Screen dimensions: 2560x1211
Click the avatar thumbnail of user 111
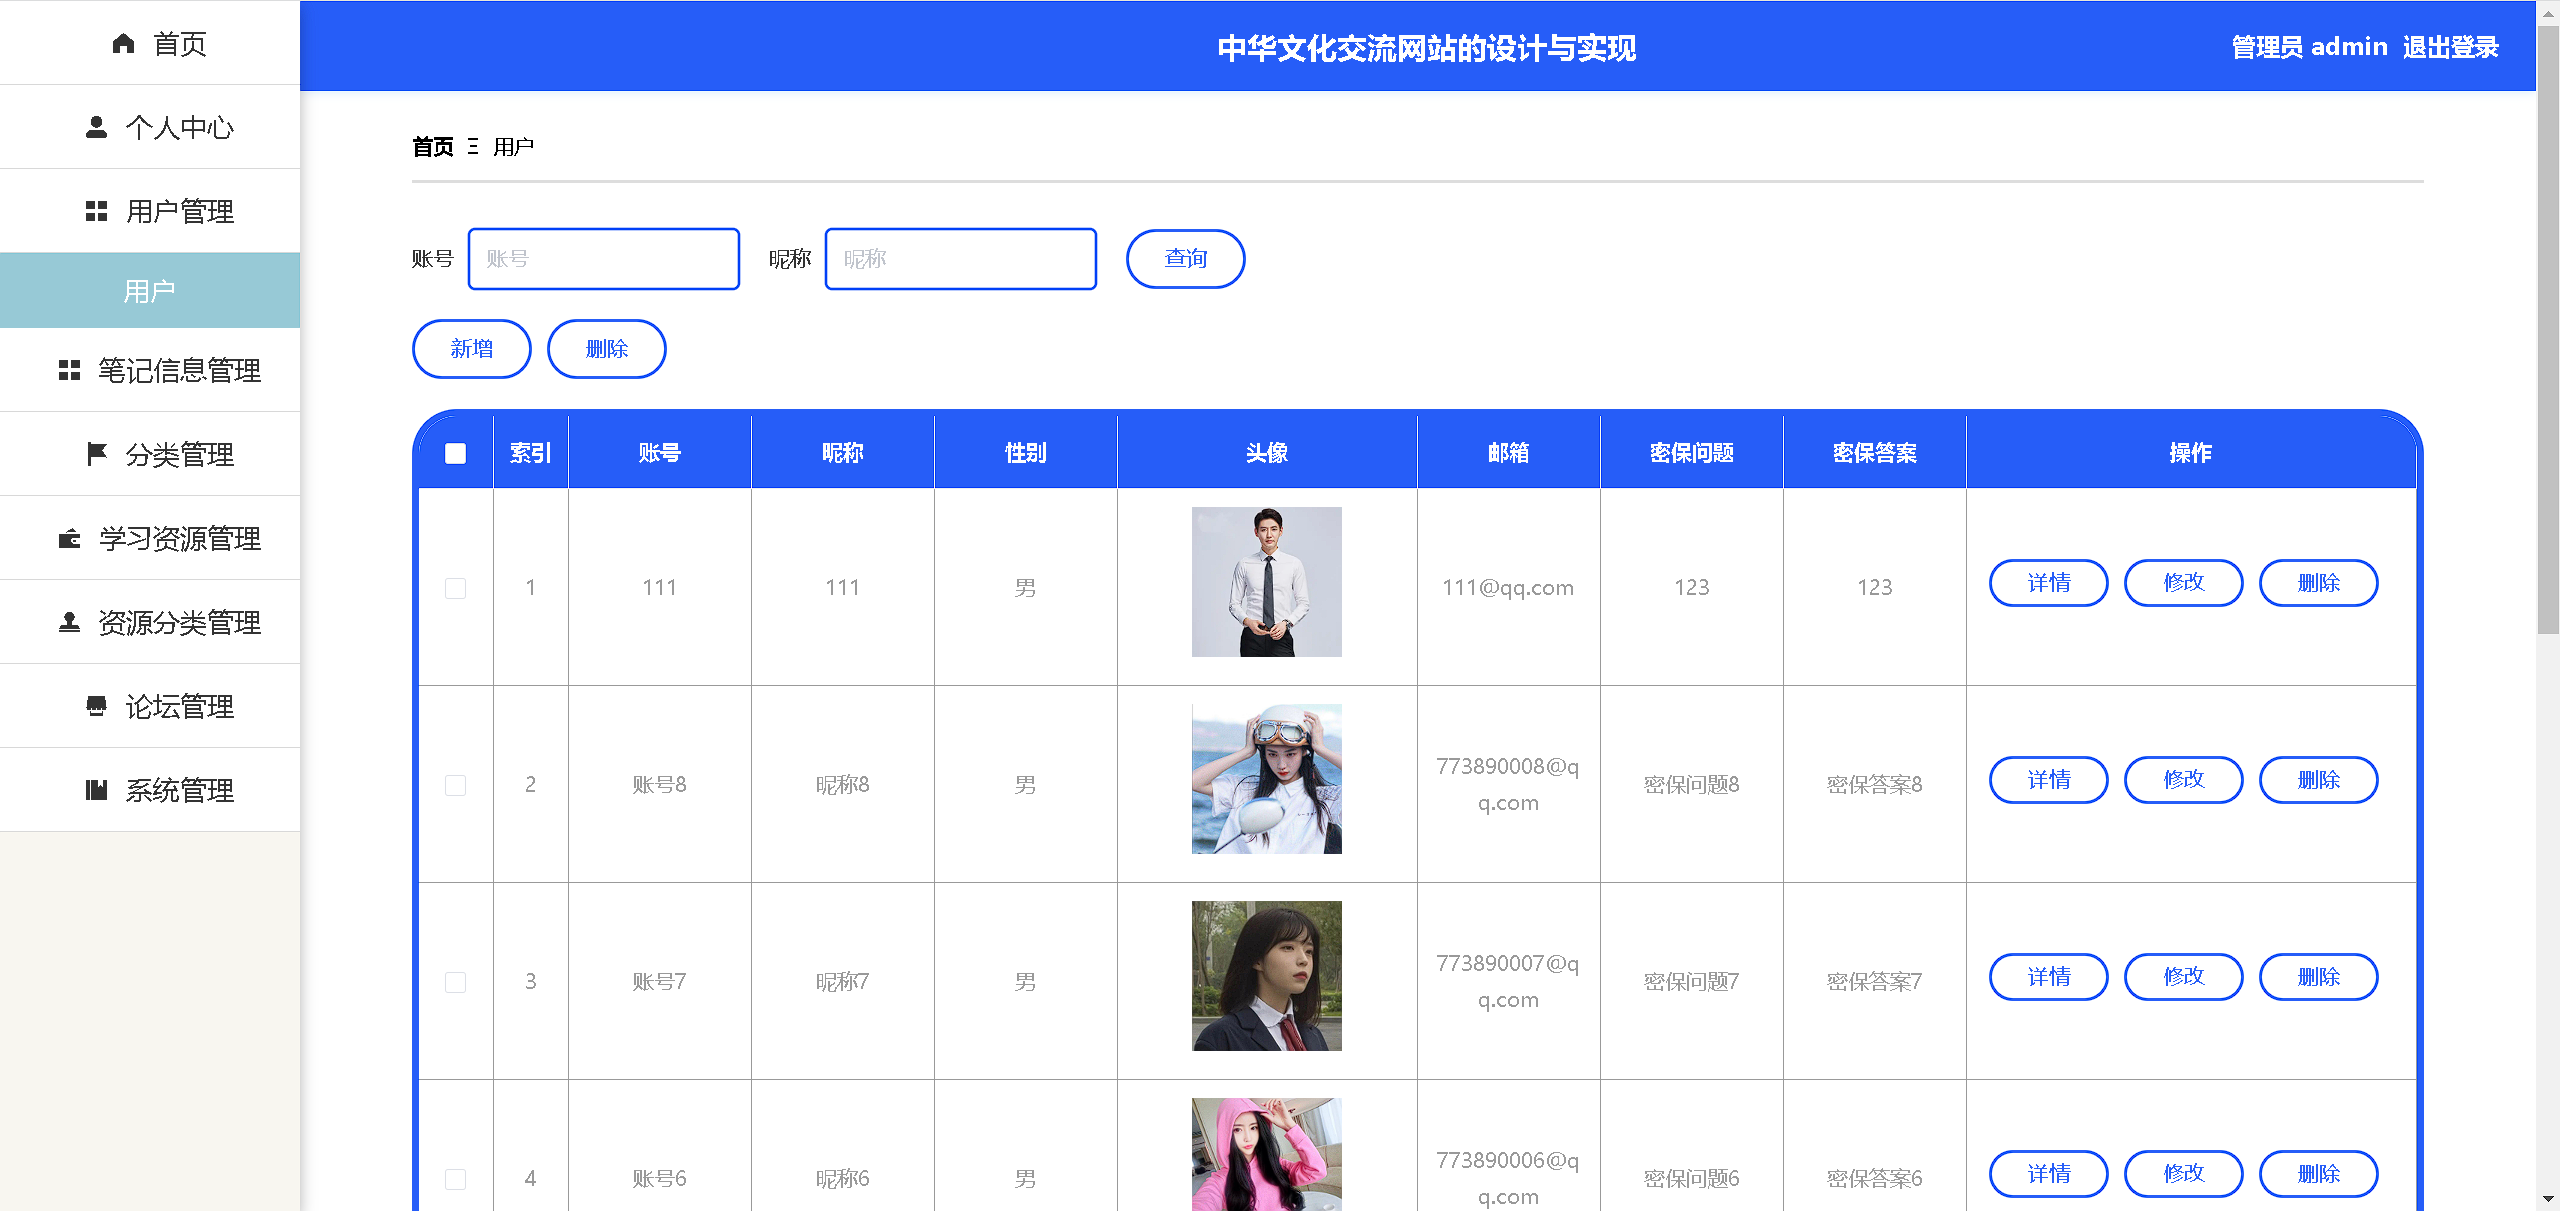[1266, 582]
